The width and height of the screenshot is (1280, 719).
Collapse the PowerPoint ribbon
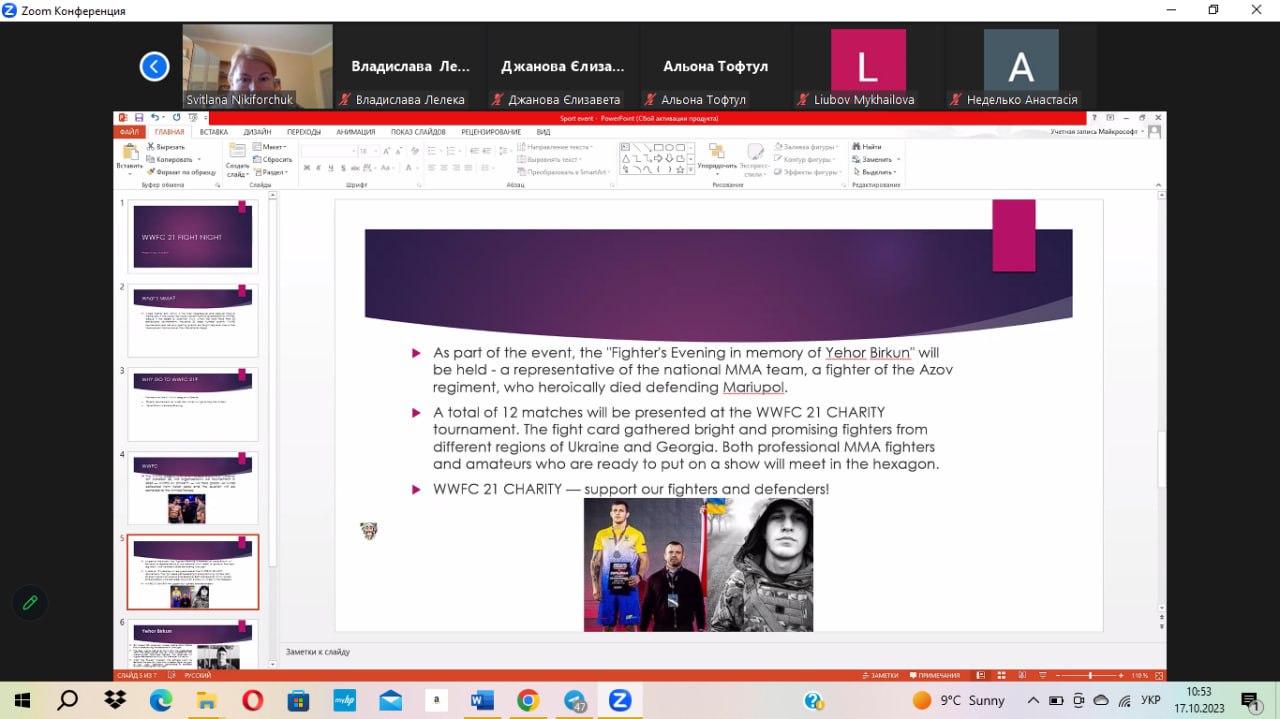pyautogui.click(x=1157, y=184)
